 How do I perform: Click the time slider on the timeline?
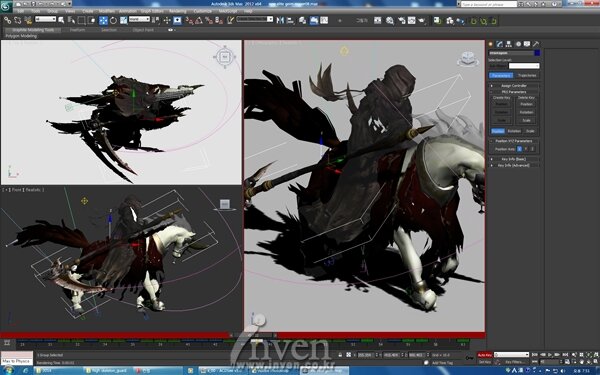(254, 335)
